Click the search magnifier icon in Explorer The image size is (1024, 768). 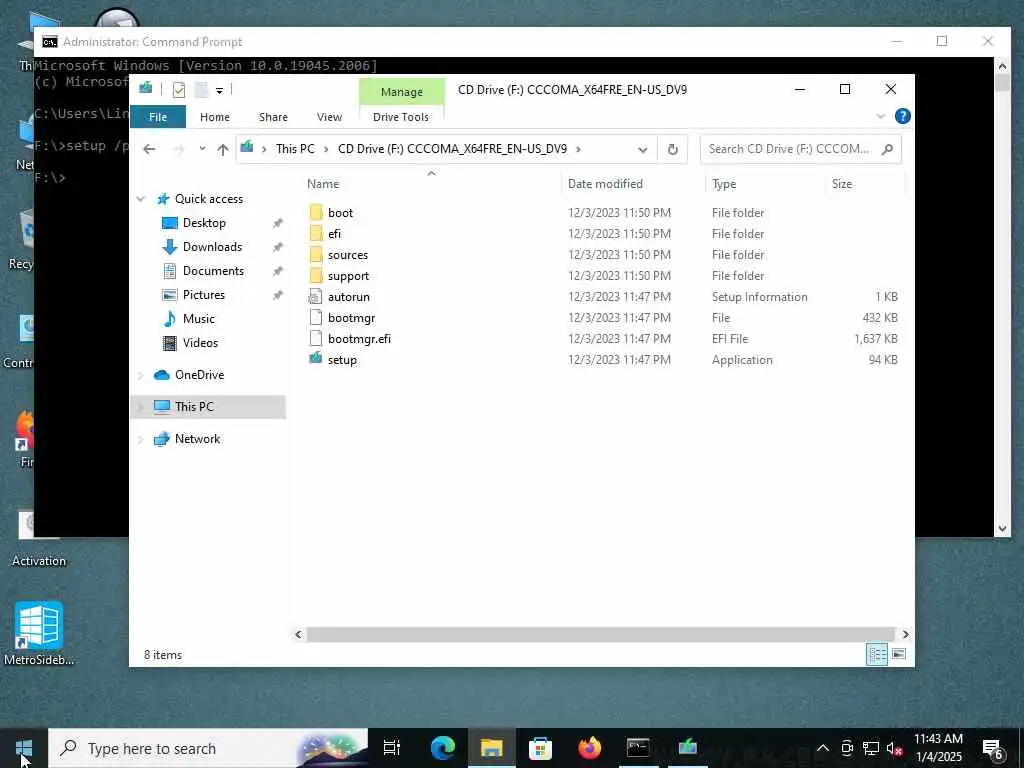click(887, 150)
